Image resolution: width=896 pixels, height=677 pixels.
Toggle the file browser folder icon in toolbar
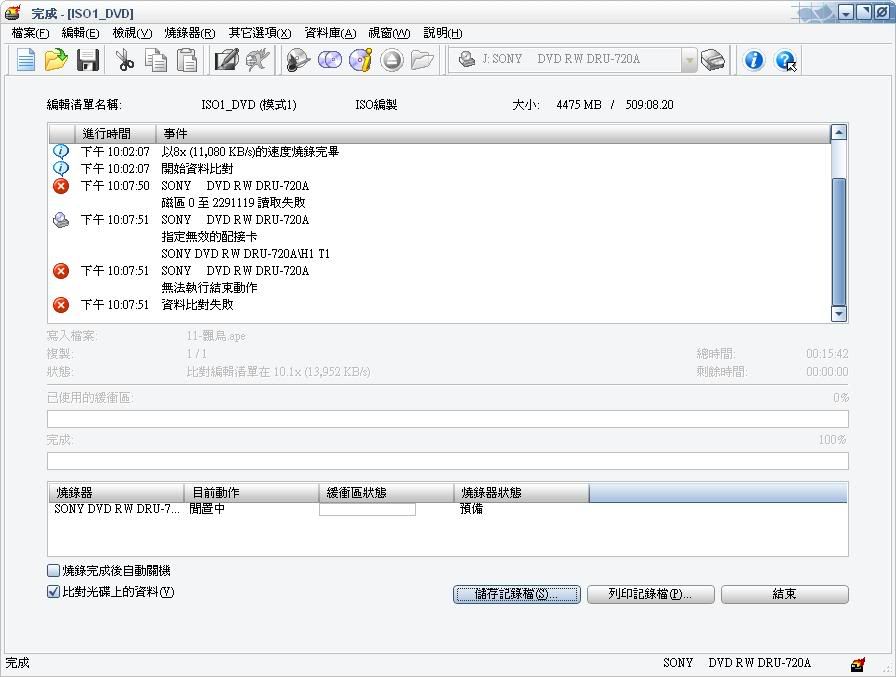[x=422, y=59]
